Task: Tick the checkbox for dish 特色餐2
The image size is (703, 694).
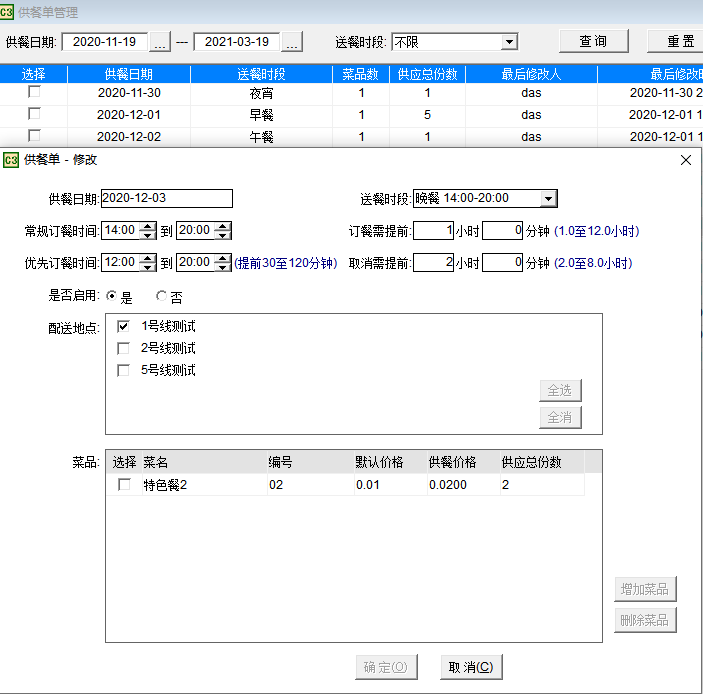Action: (x=125, y=485)
